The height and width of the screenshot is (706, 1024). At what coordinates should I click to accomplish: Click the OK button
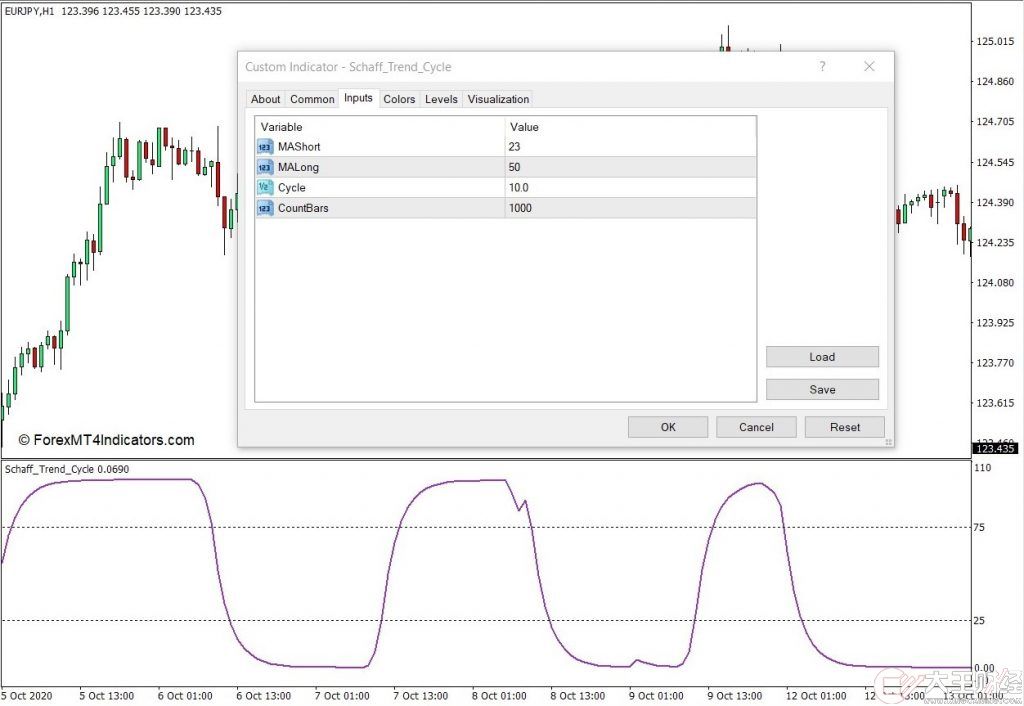click(667, 427)
